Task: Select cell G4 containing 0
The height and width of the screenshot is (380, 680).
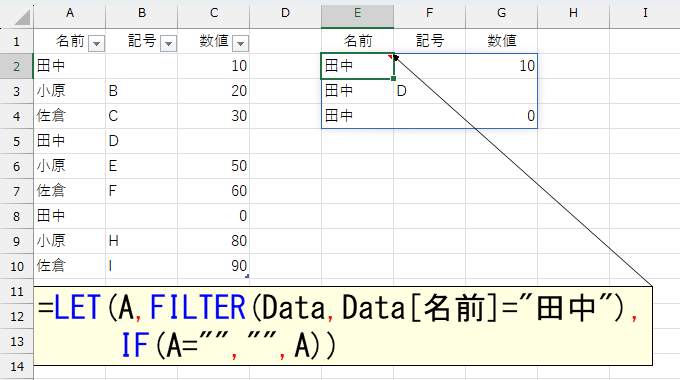Action: [x=501, y=116]
